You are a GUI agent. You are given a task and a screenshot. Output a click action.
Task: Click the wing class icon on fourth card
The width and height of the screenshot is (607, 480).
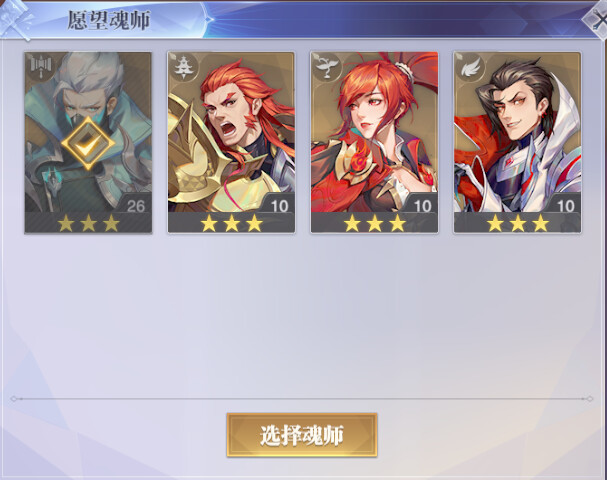click(470, 67)
